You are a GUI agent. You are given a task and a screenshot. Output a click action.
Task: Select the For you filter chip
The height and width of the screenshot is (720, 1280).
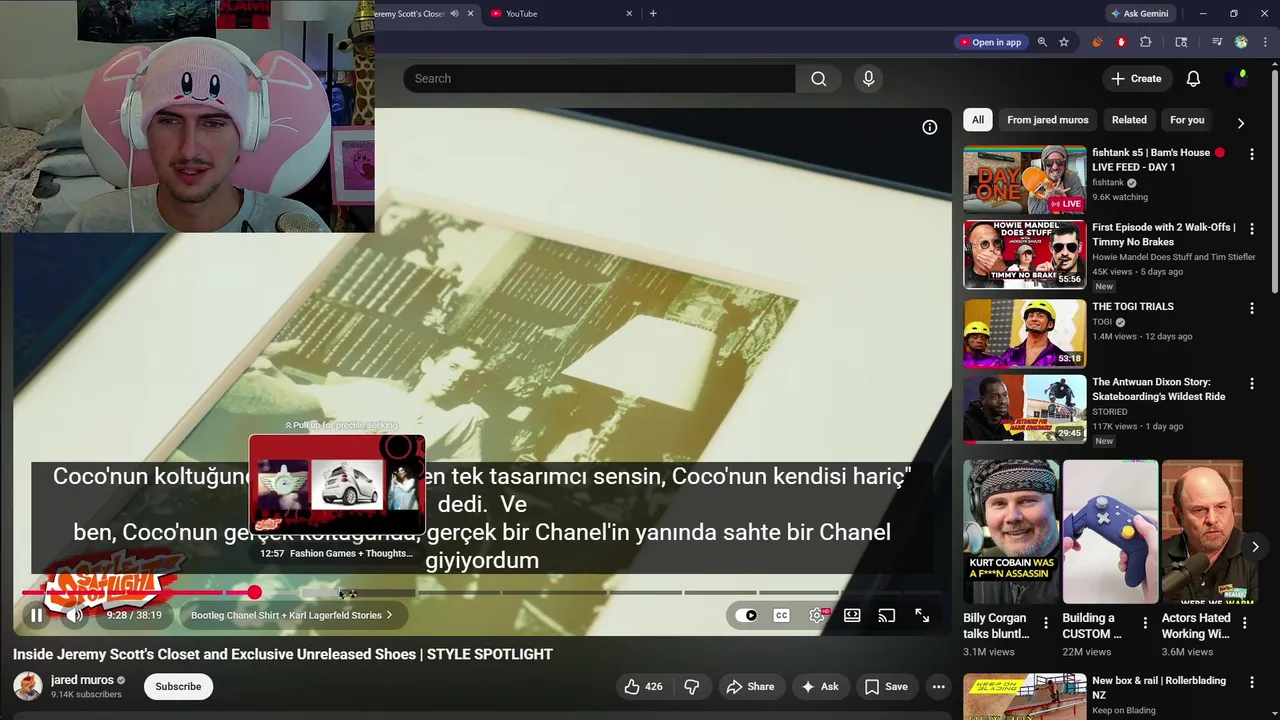point(1187,120)
